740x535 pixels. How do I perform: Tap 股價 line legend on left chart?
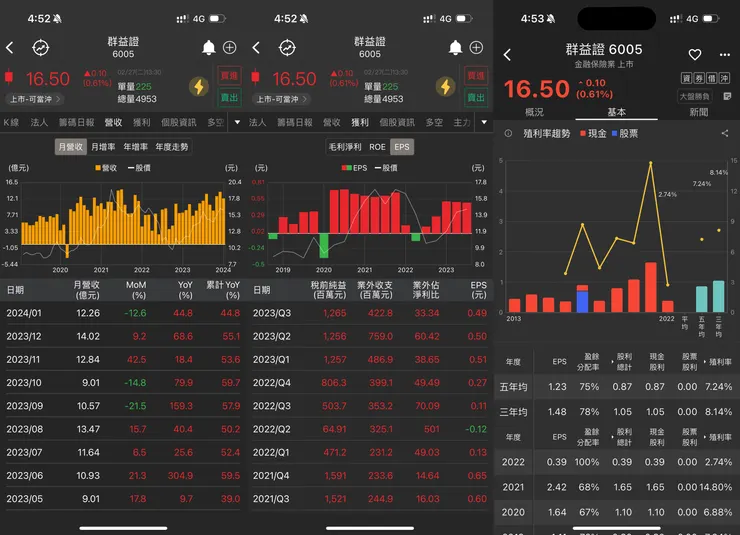click(x=139, y=167)
